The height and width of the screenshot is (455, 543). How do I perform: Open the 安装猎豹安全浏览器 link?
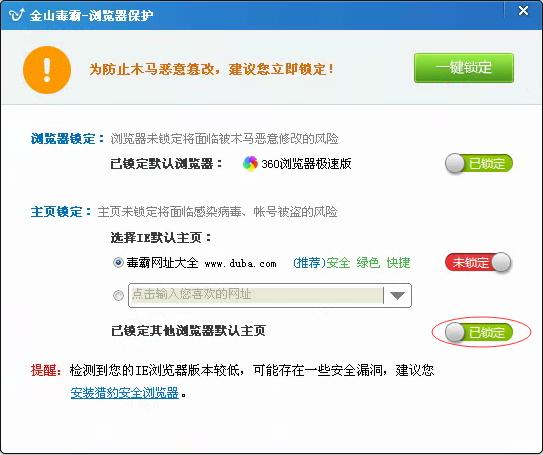coord(125,393)
